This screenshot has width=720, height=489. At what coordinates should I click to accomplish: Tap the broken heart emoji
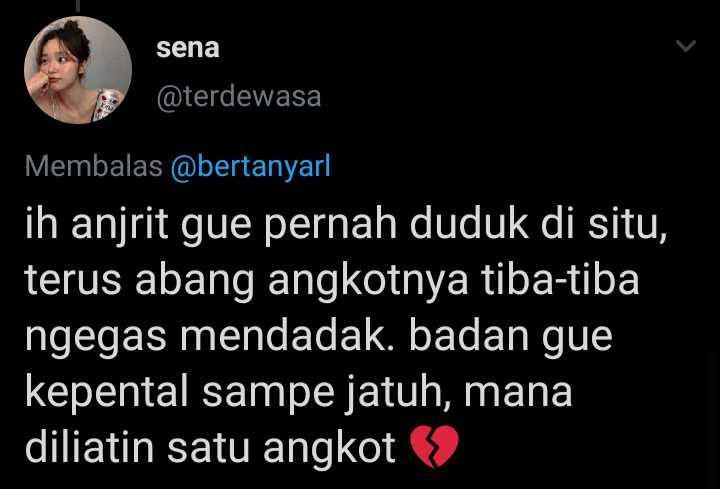[433, 446]
